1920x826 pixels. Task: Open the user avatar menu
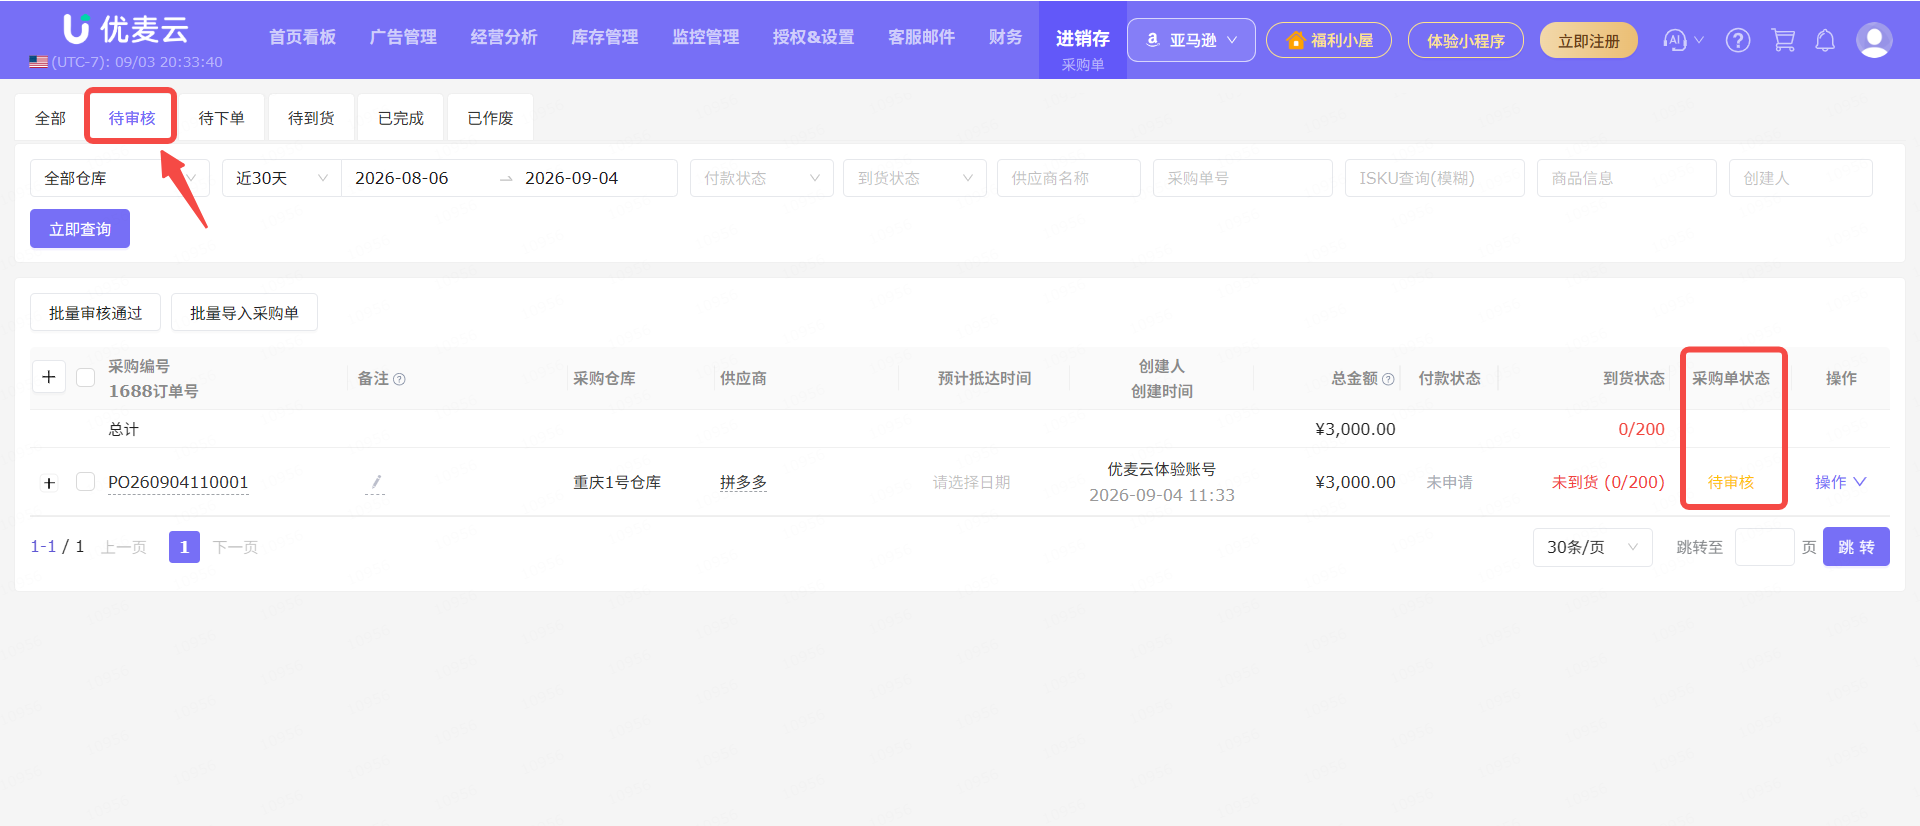[x=1873, y=40]
